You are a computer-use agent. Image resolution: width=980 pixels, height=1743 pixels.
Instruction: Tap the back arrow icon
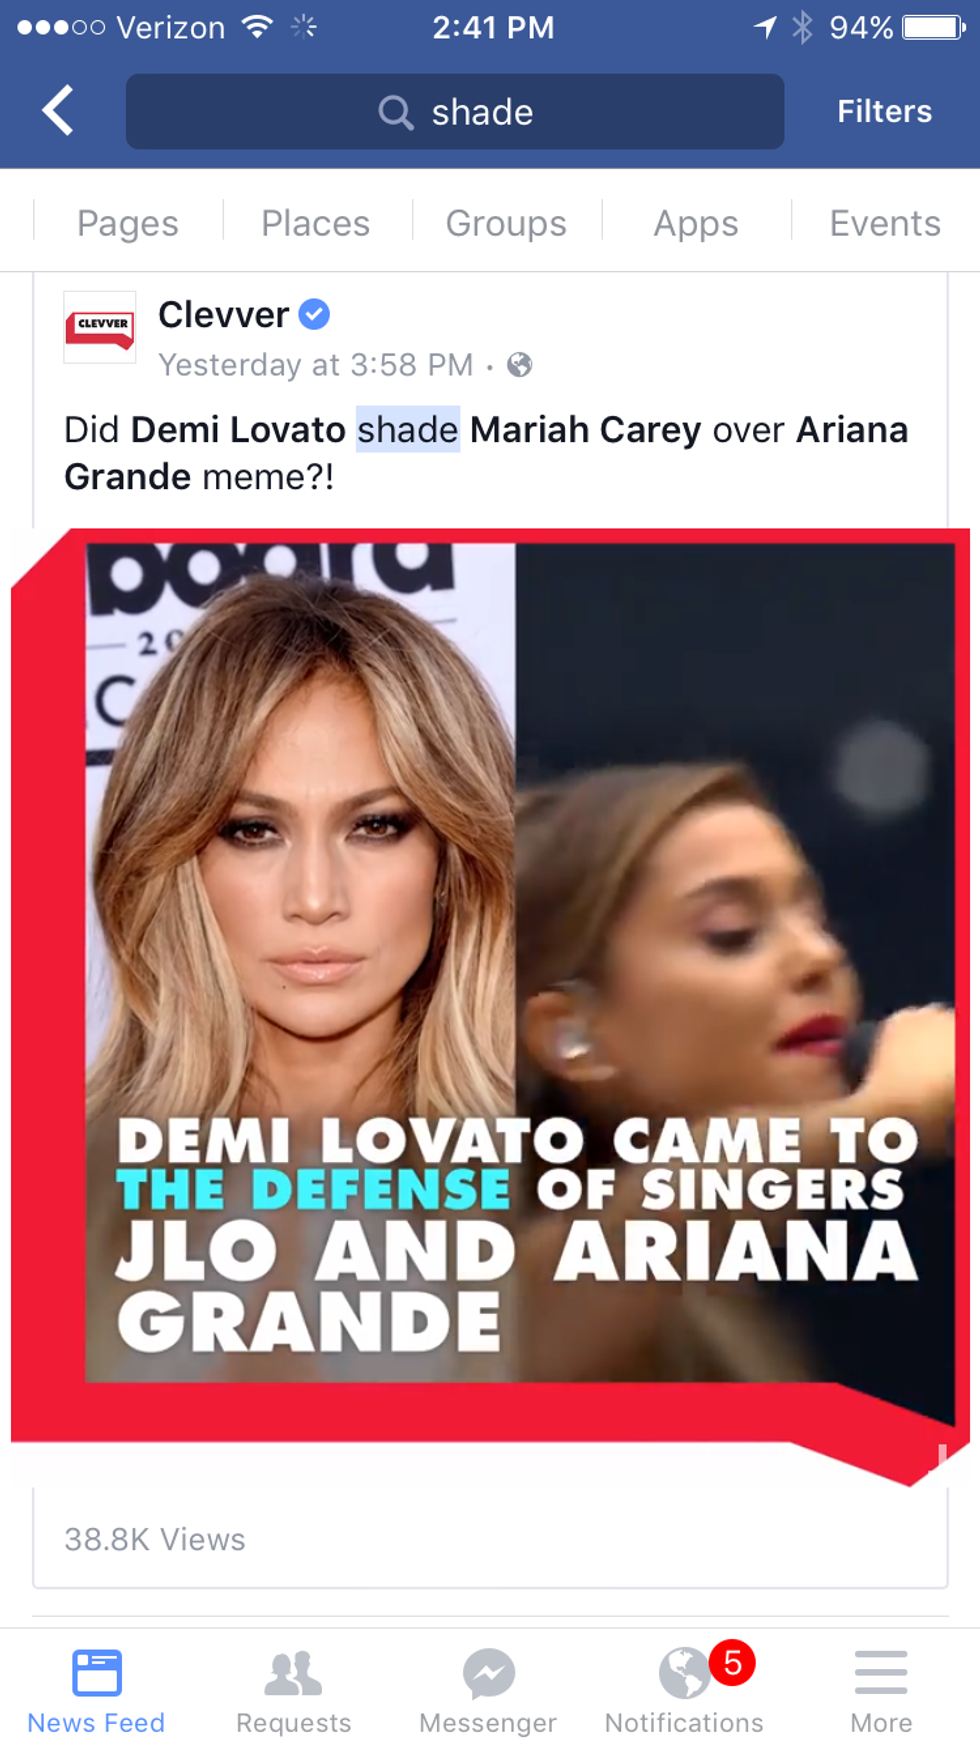pyautogui.click(x=58, y=110)
